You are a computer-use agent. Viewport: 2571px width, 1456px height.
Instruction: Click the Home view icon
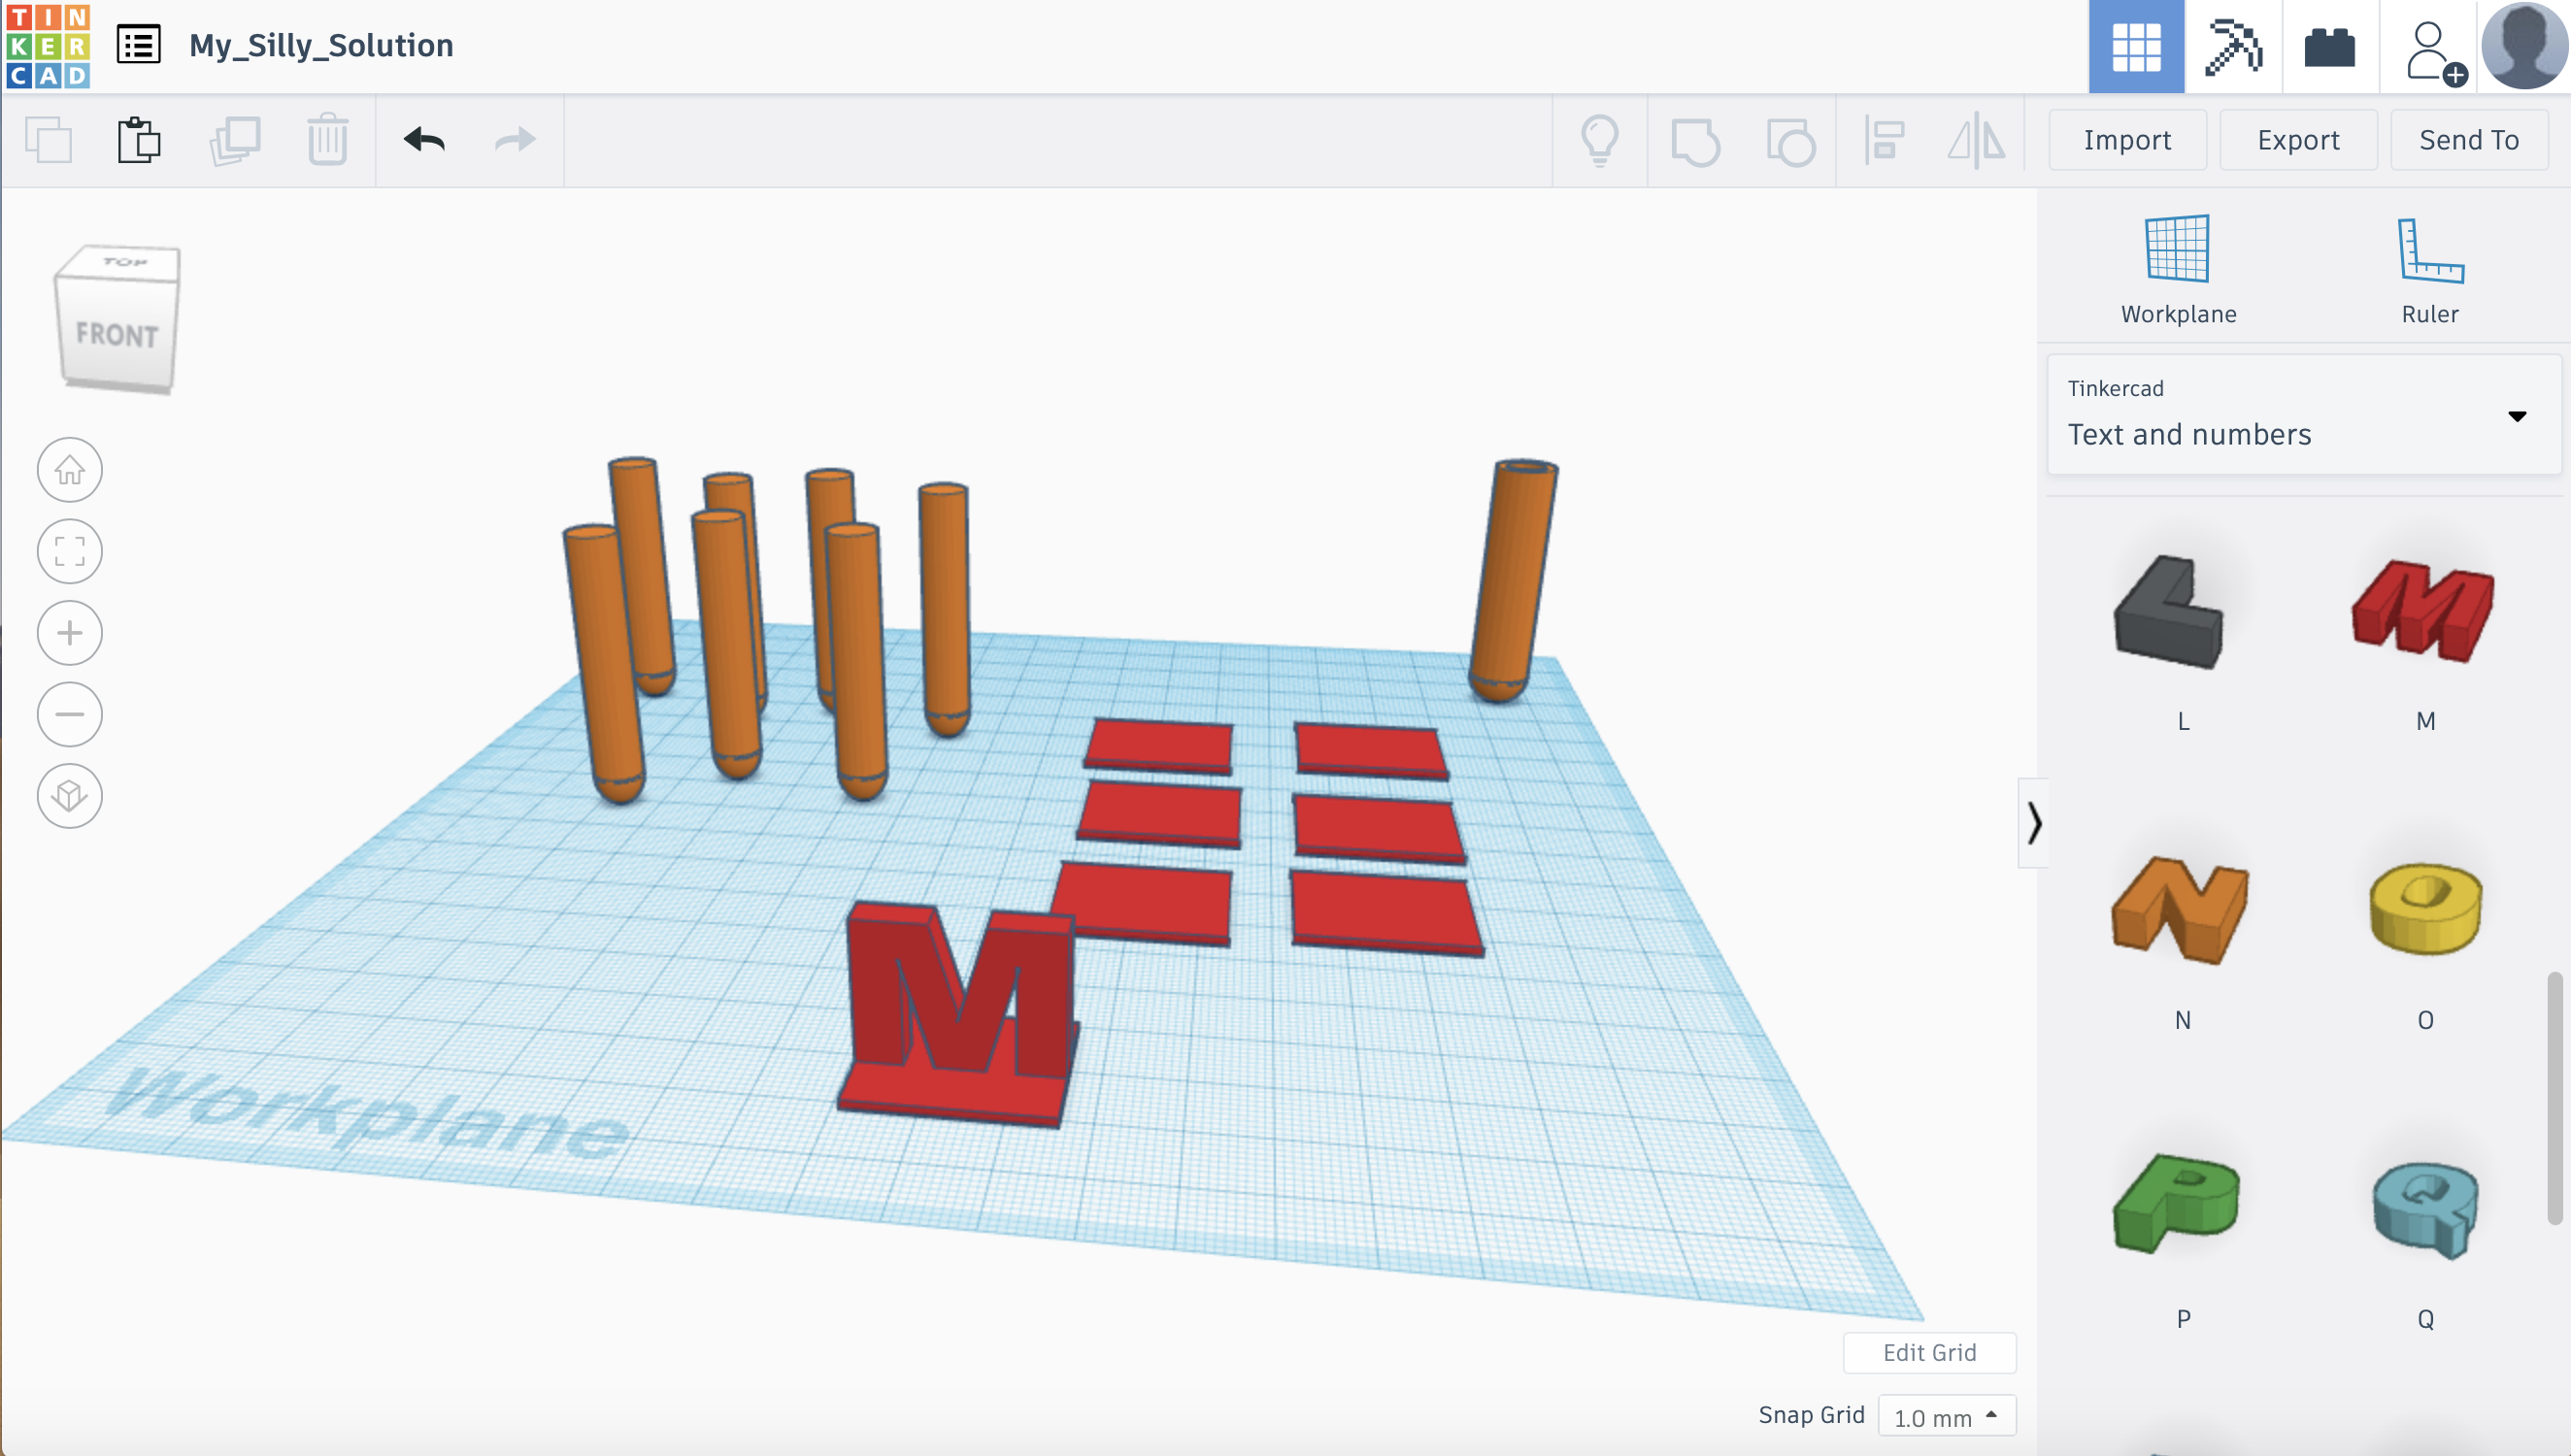(70, 470)
